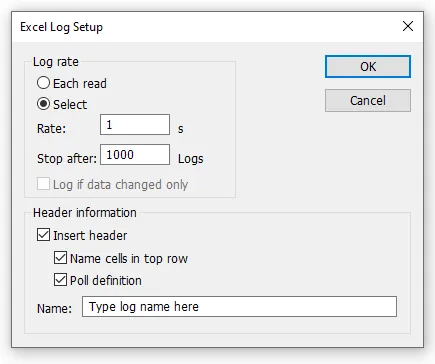Close the Excel Log Setup dialog
Image resolution: width=435 pixels, height=364 pixels.
pyautogui.click(x=408, y=26)
